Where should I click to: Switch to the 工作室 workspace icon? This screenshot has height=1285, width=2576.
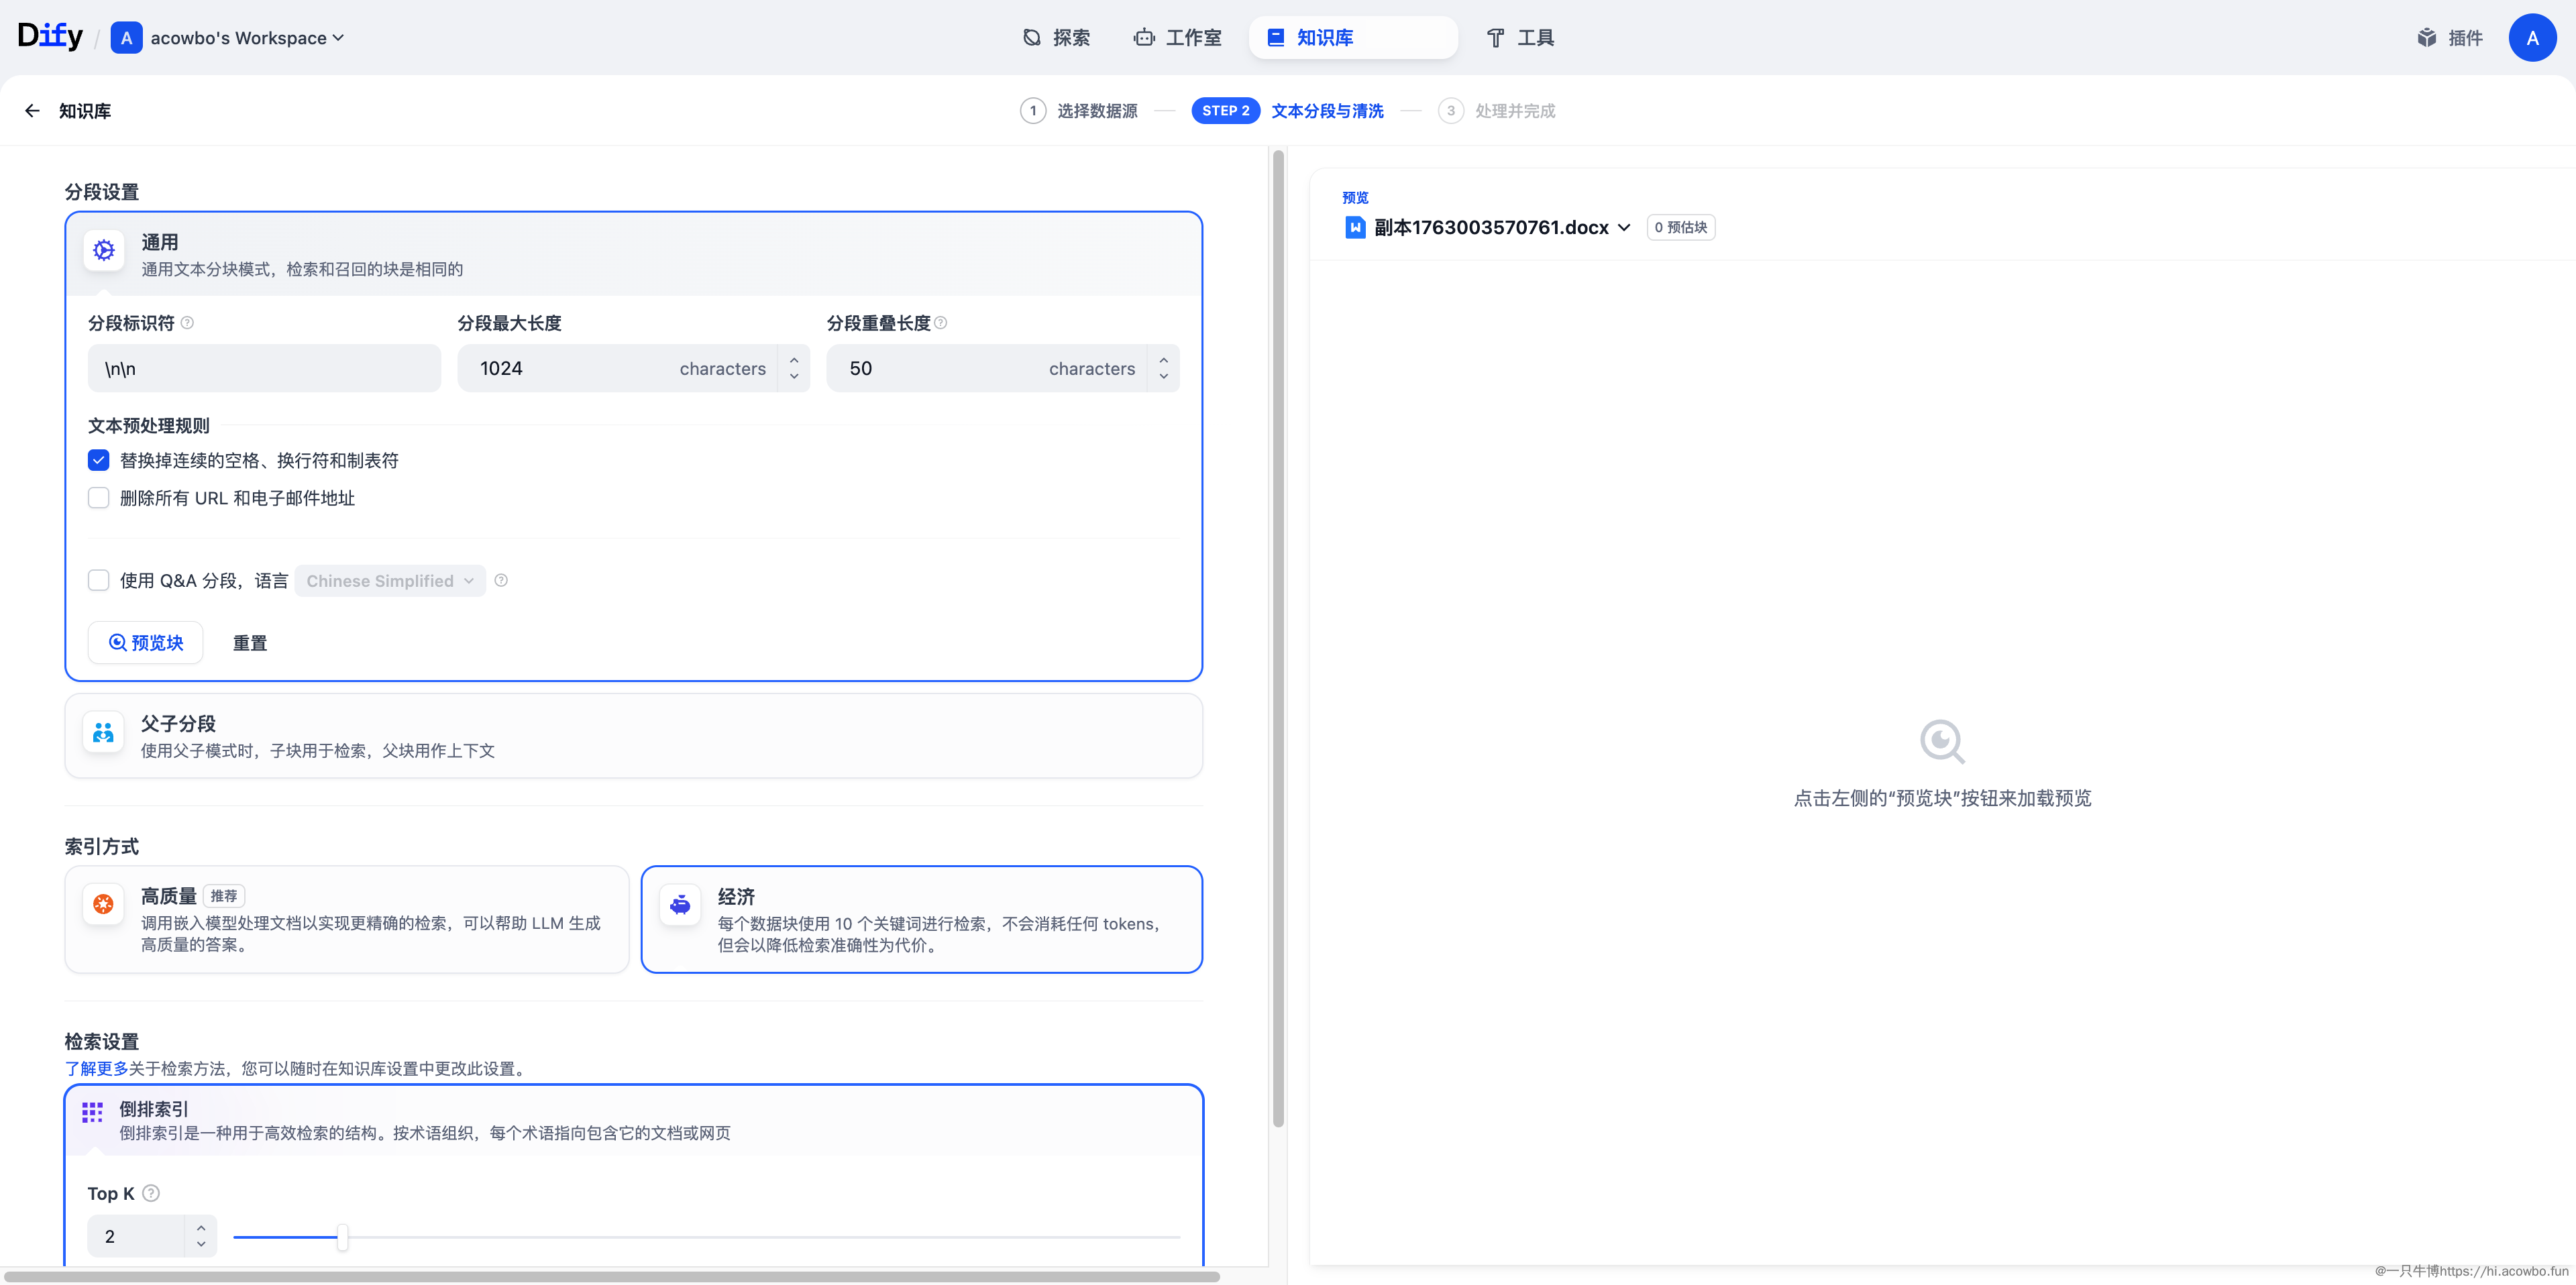tap(1145, 37)
